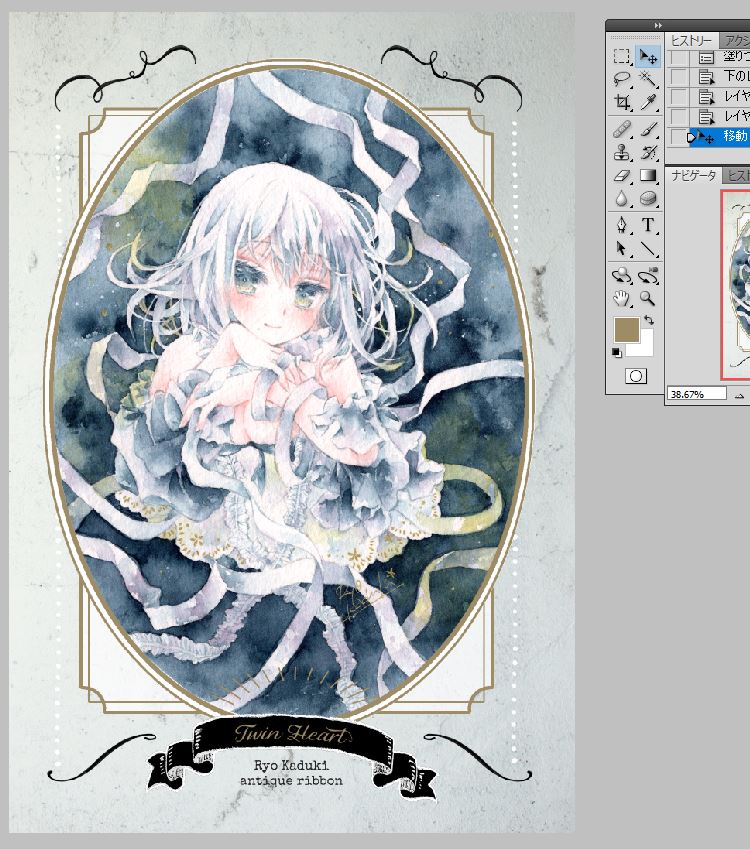Select the 移動 history state

pyautogui.click(x=719, y=136)
